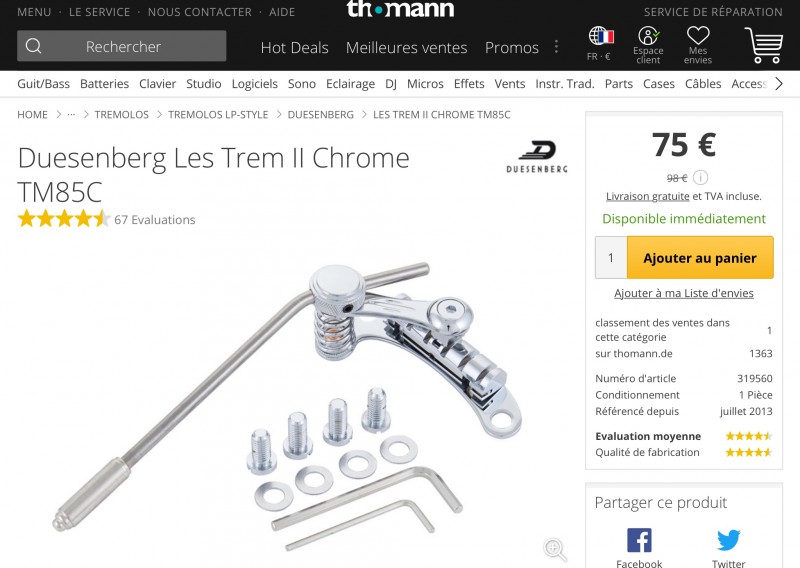The width and height of the screenshot is (800, 568).
Task: Share product on Facebook icon
Action: [639, 540]
